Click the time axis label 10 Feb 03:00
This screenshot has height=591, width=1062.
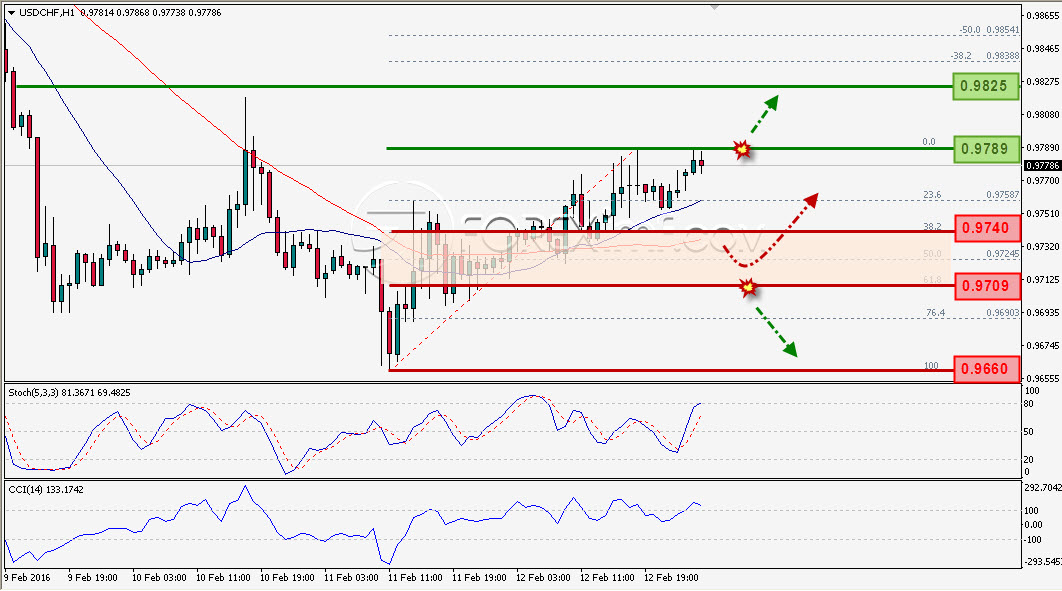[x=159, y=578]
